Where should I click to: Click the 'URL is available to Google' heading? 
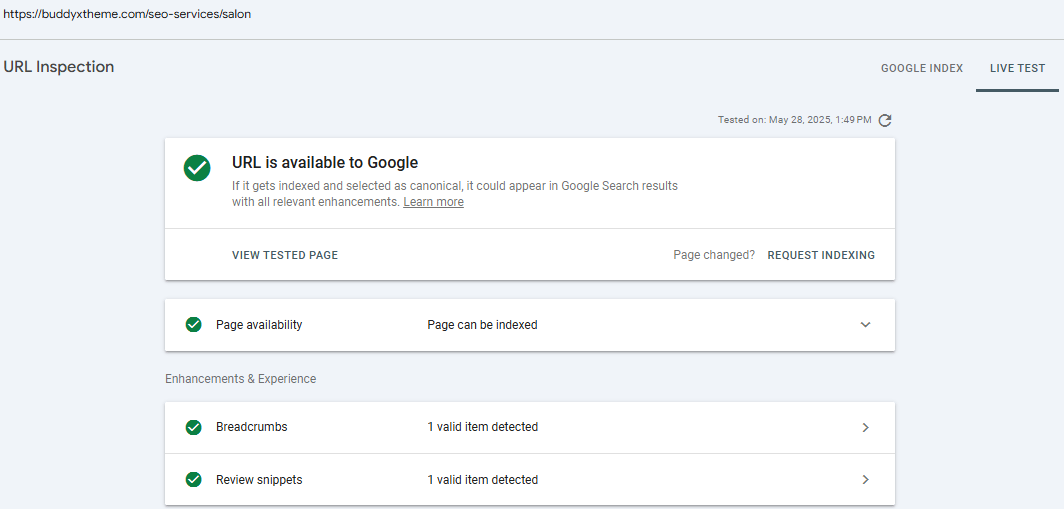[x=325, y=162]
